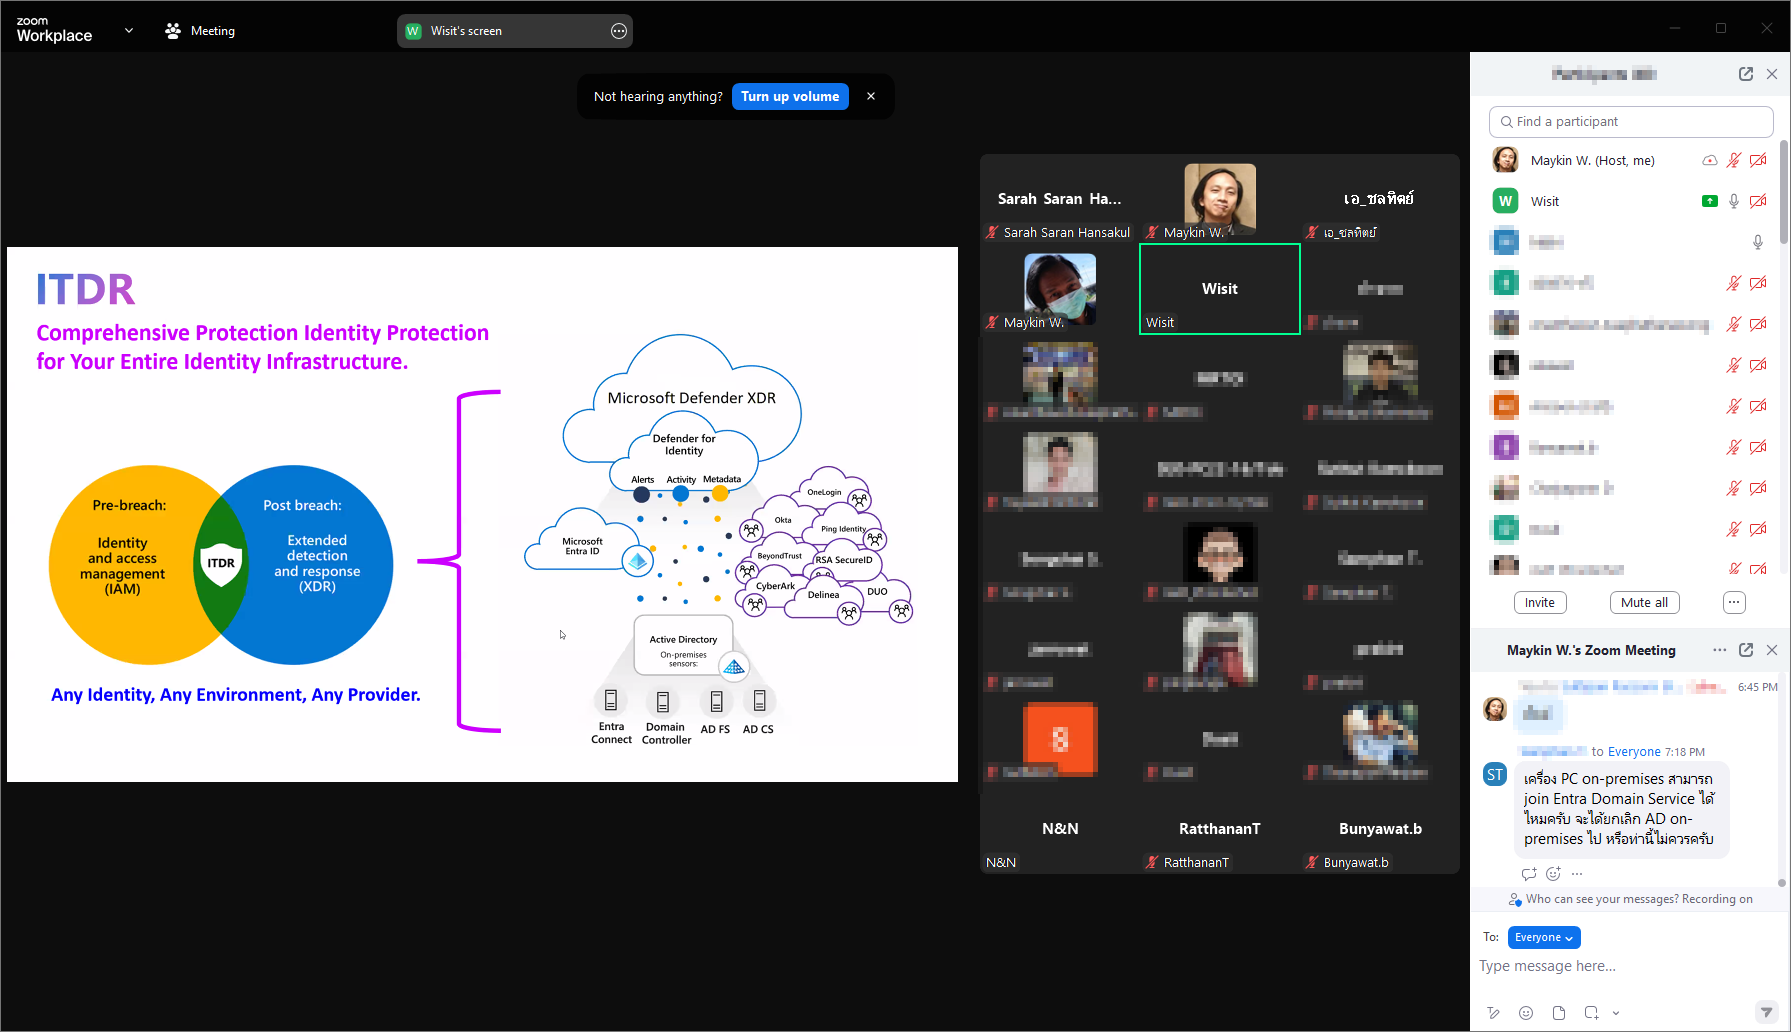
Task: Click the microphone of the third participant
Action: (1758, 242)
